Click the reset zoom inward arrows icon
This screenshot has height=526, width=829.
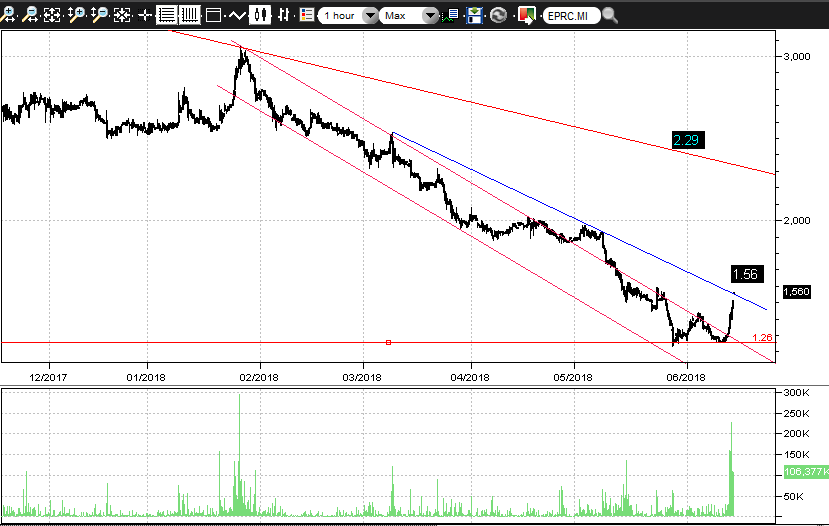click(122, 15)
